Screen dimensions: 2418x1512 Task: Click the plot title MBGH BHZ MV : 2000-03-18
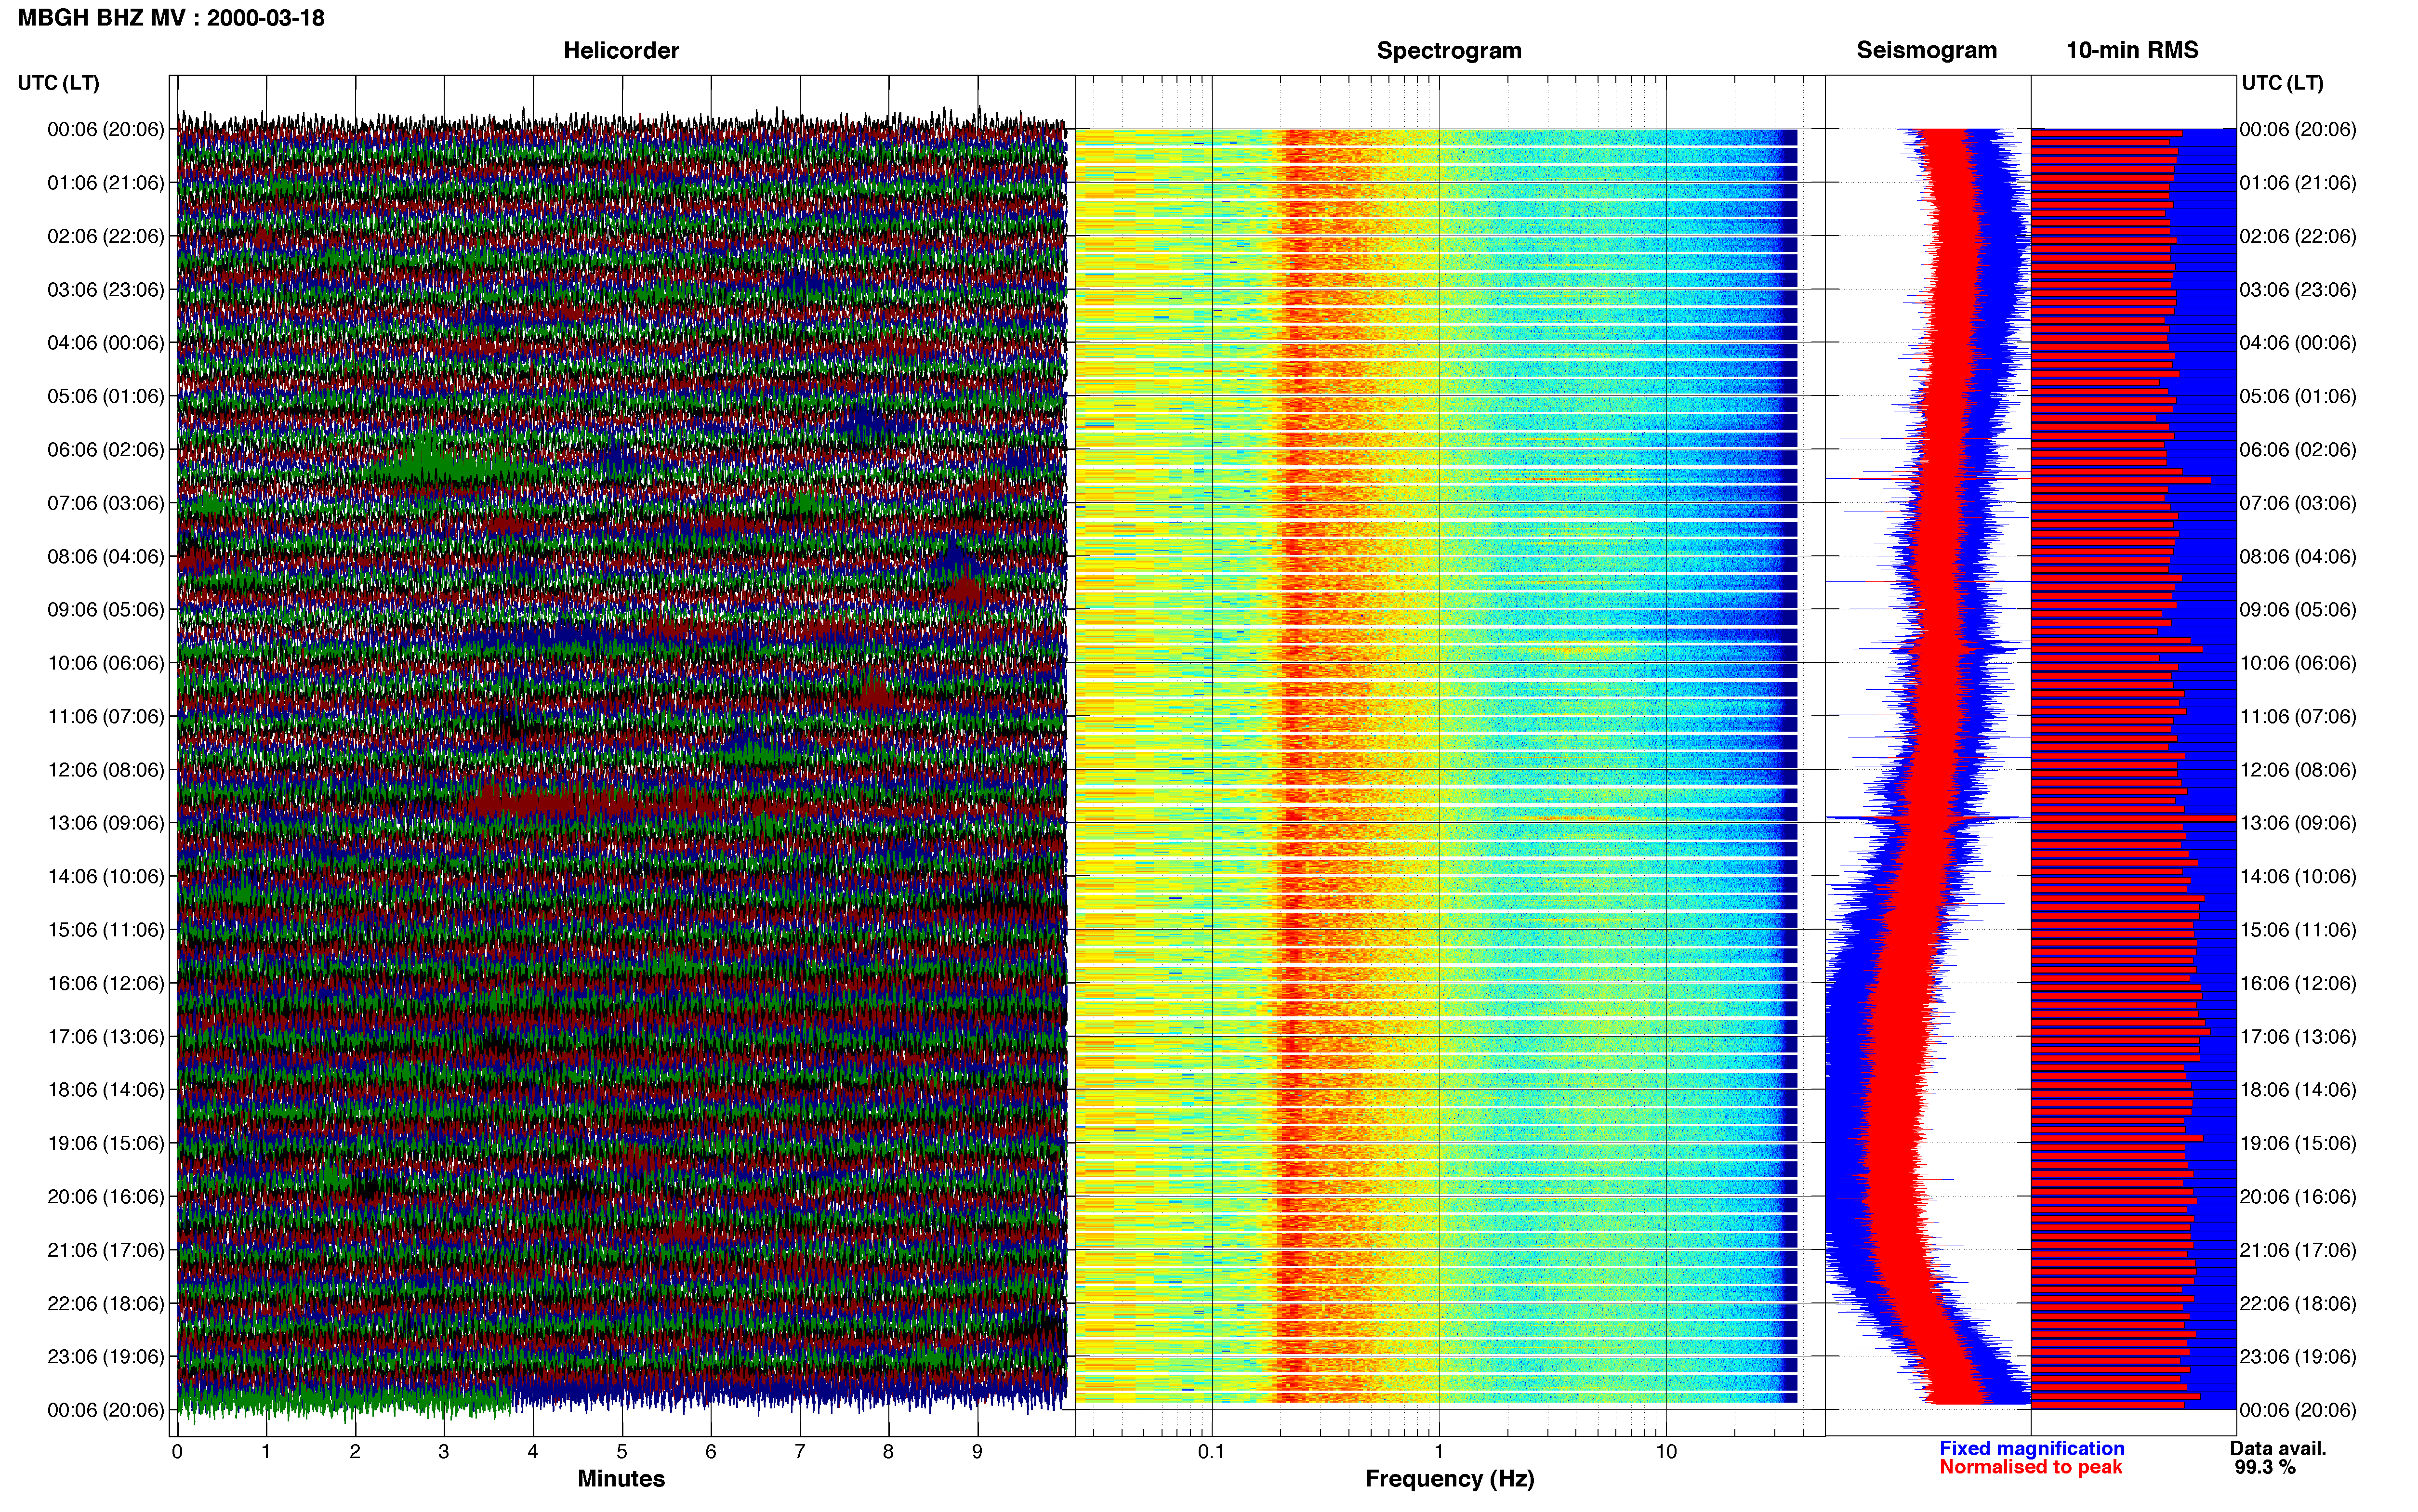171,18
